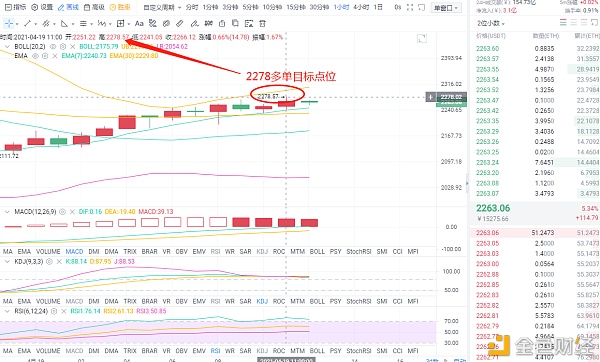Collapse the KDJ(9,3,3) panel chevron
The width and height of the screenshot is (600, 362).
[7, 262]
